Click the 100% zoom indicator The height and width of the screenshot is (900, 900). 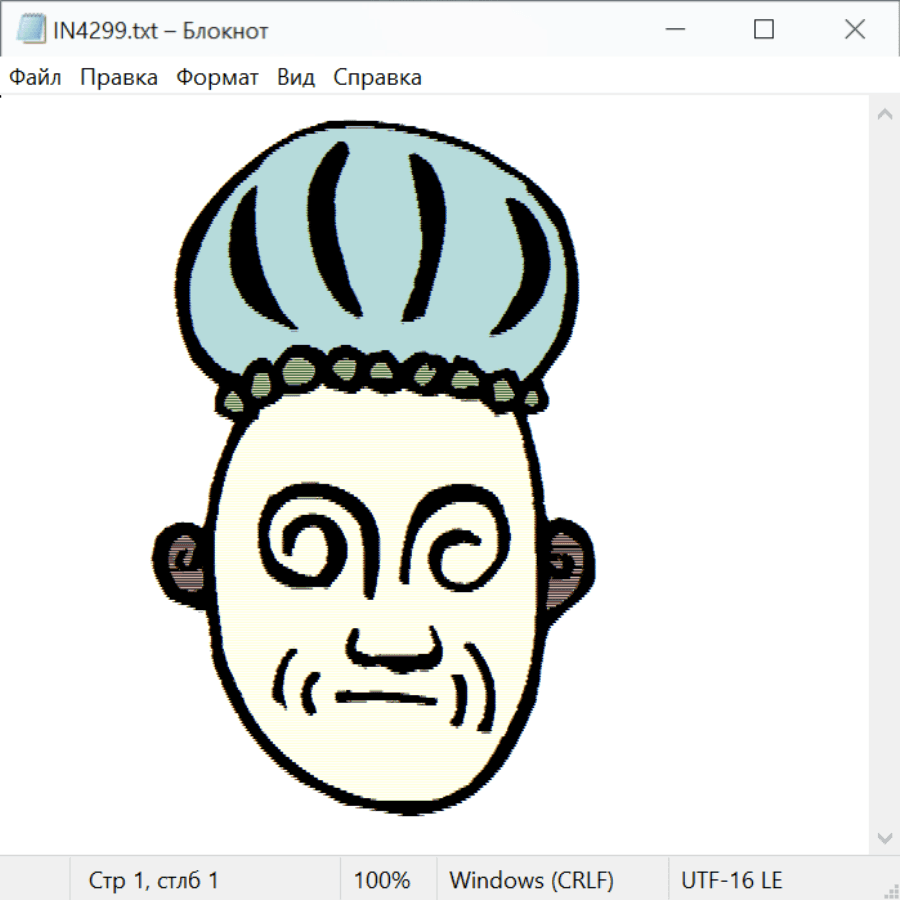(x=382, y=881)
